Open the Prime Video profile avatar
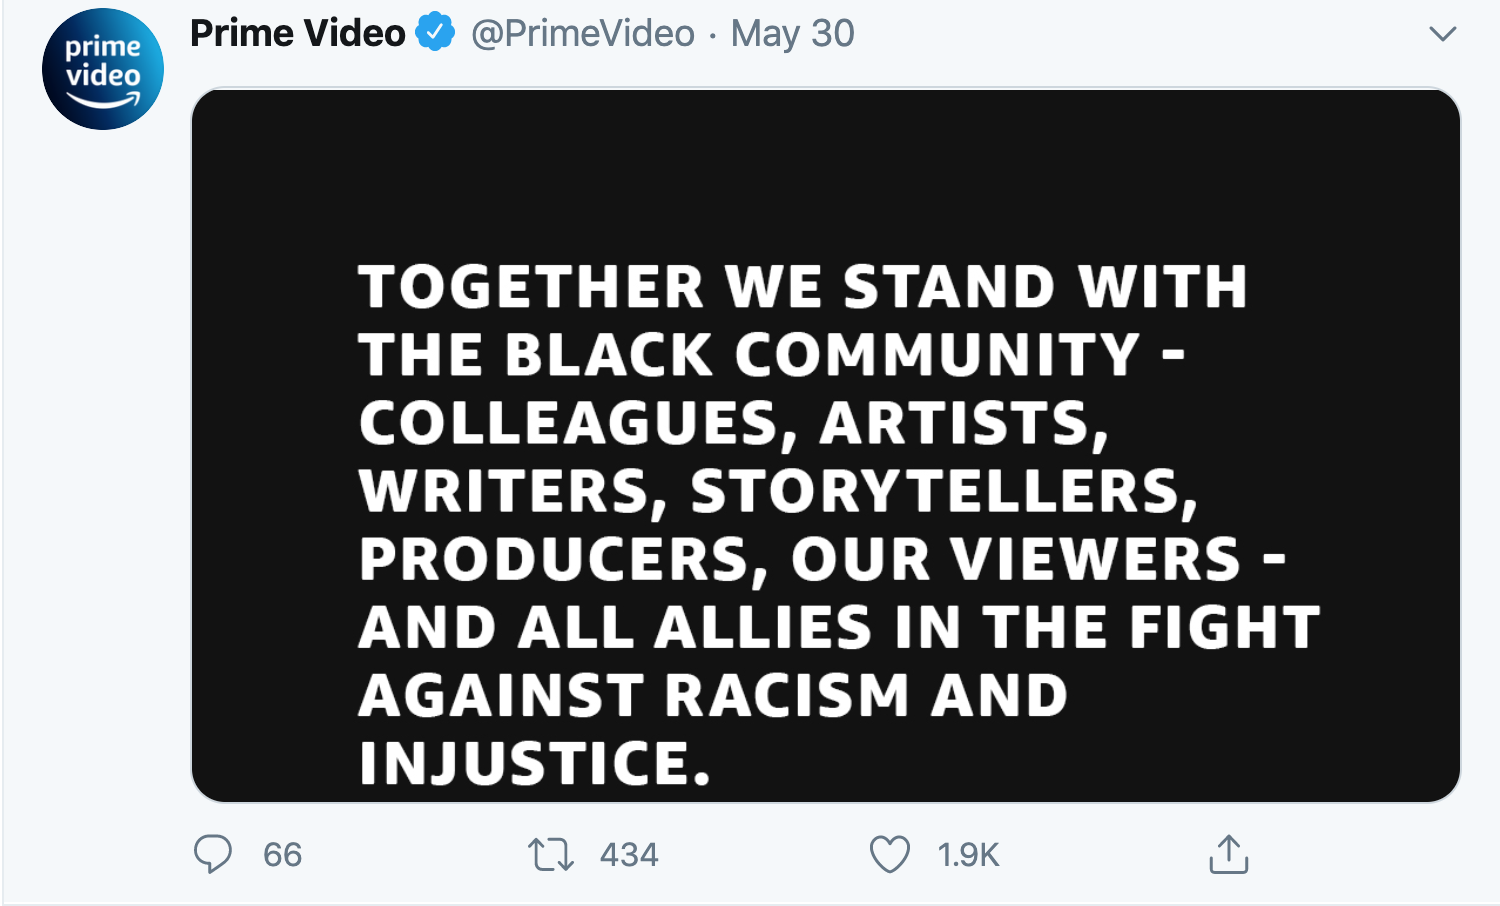 (102, 68)
